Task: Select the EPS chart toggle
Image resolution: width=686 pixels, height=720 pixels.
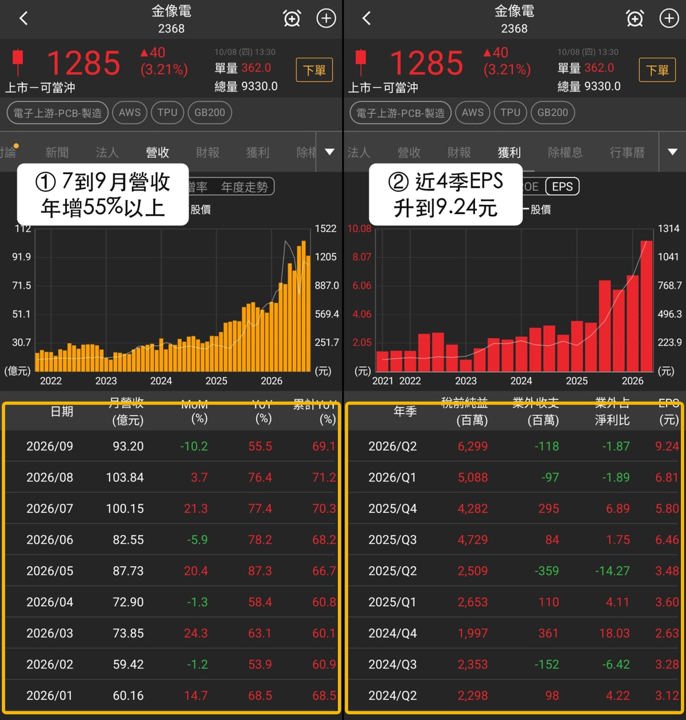Action: [x=562, y=186]
